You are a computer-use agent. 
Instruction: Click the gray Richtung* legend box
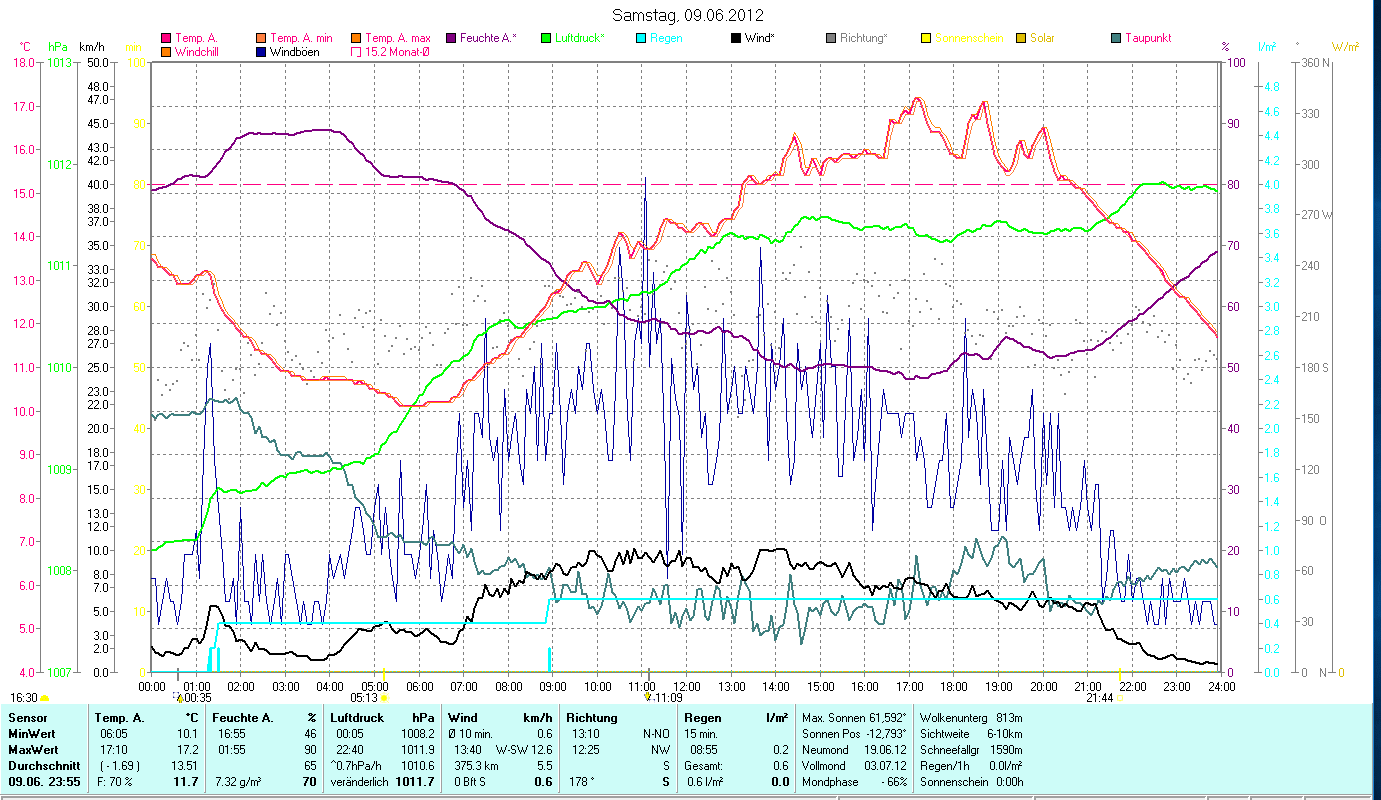pos(831,38)
